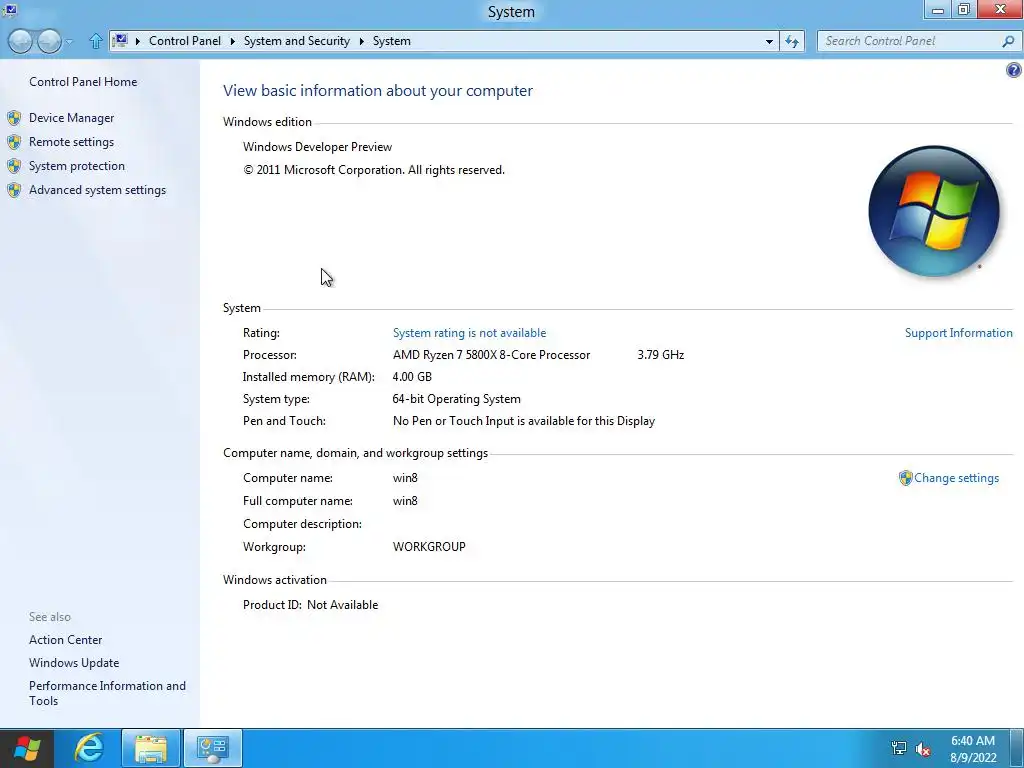Click the Back navigation arrow button
This screenshot has height=768, width=1024.
tap(20, 41)
